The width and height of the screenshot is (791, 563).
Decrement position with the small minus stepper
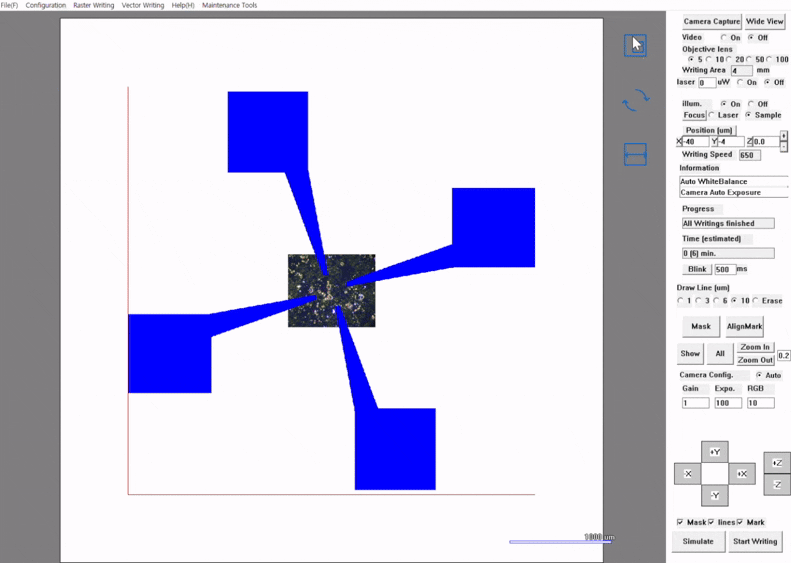click(x=783, y=146)
